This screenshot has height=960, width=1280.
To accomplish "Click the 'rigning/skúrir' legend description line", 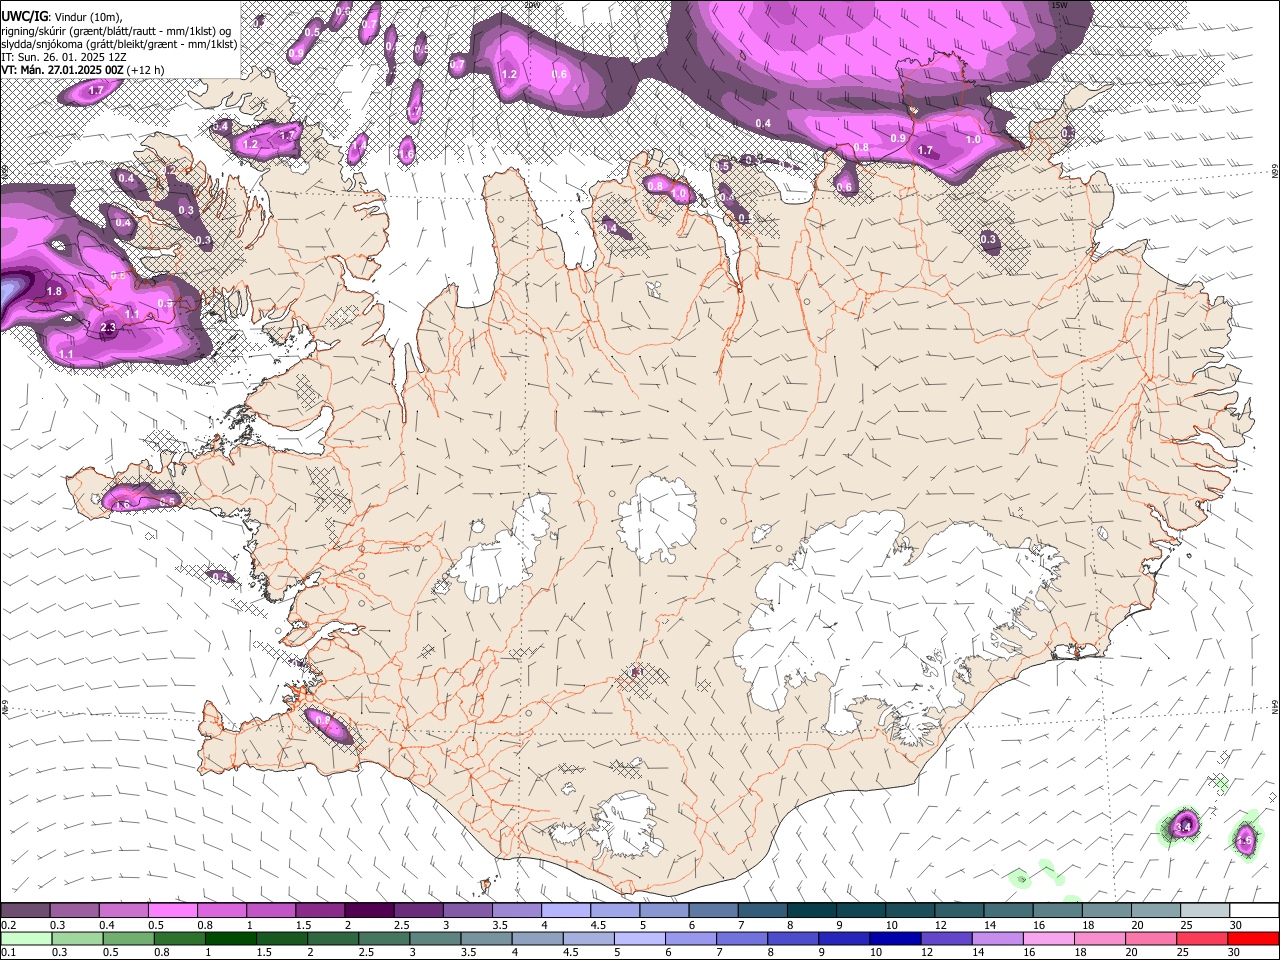I will click(116, 30).
